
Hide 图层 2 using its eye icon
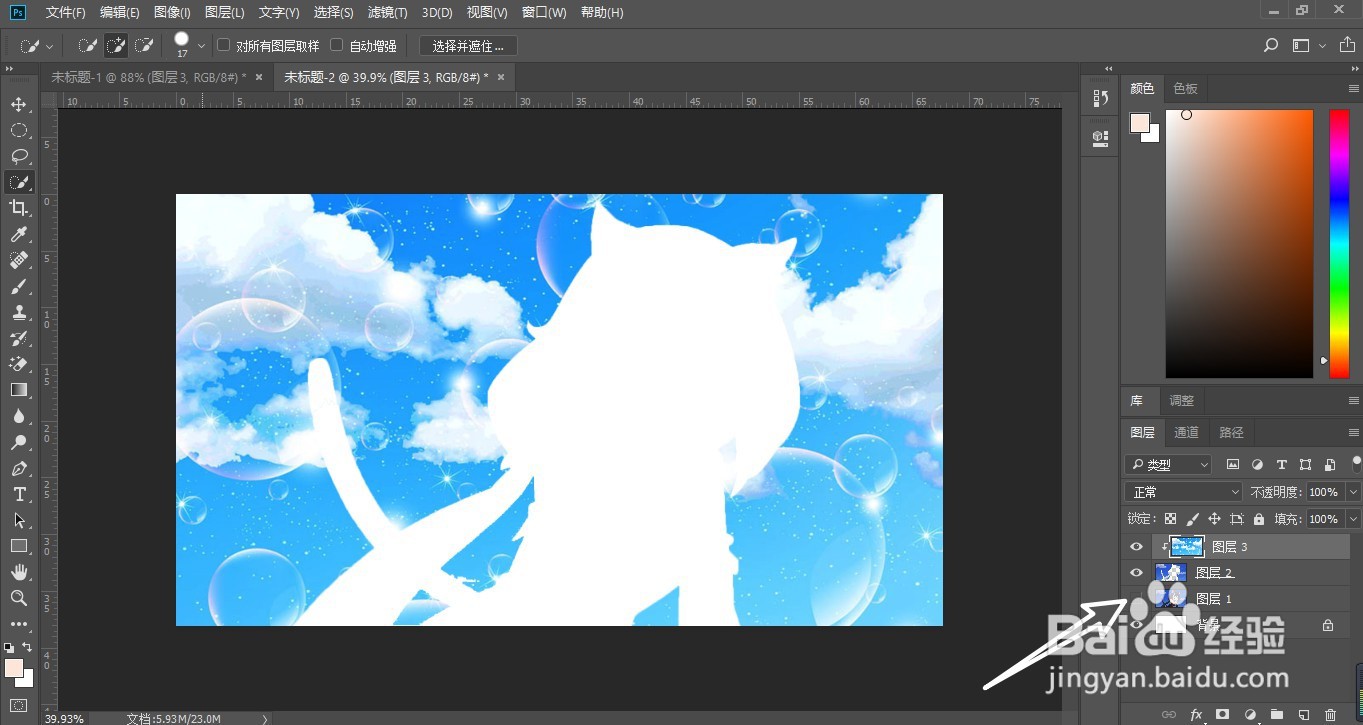[x=1136, y=573]
